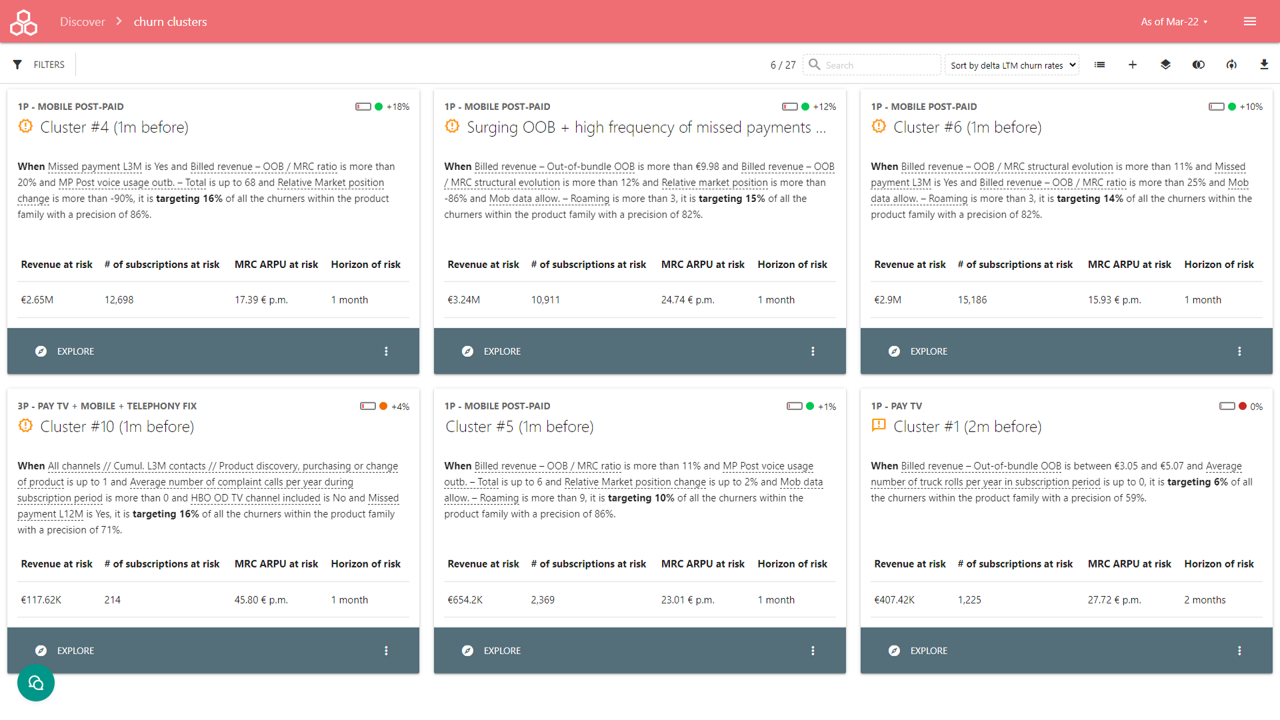The height and width of the screenshot is (720, 1280).
Task: Click the battery indicator on Cluster #10 card
Action: point(368,407)
